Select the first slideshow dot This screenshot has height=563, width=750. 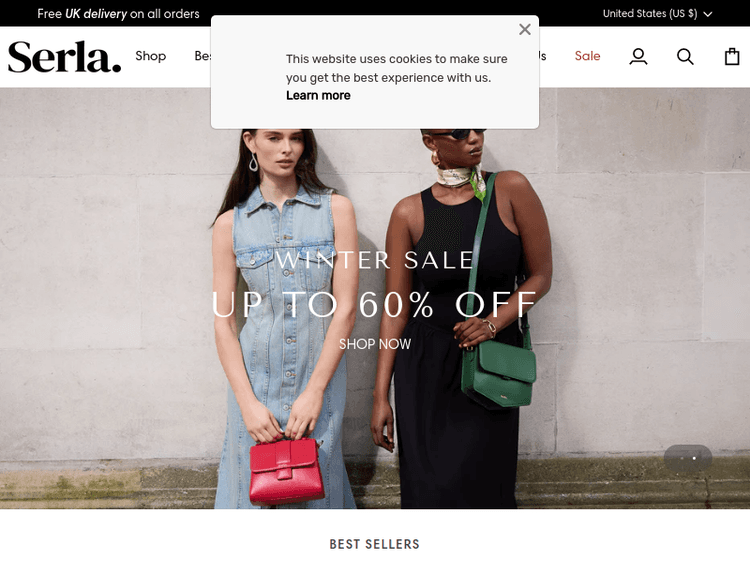pos(682,458)
